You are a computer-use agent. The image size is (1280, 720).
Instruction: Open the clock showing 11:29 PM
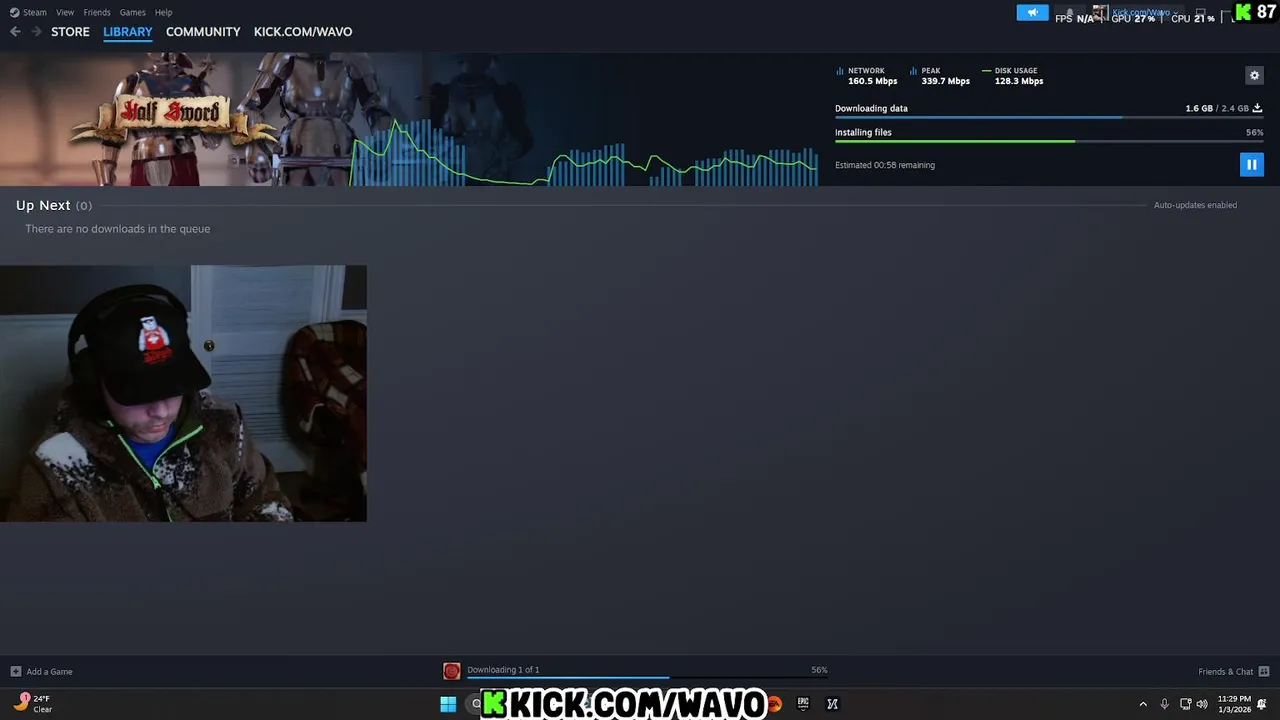[x=1234, y=704]
